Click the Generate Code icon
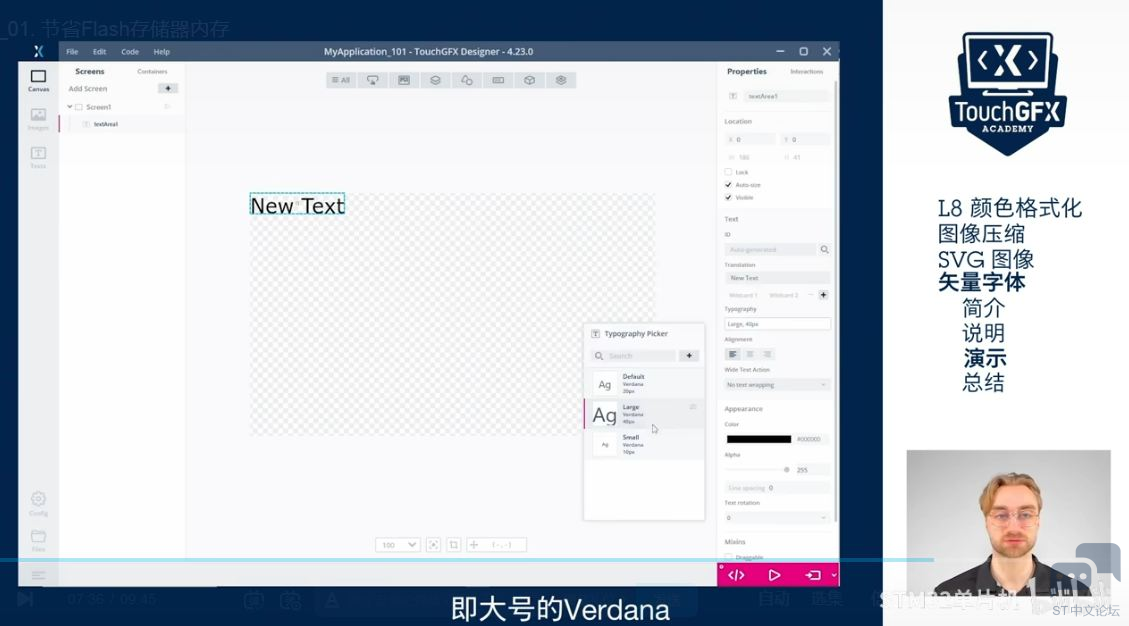The width and height of the screenshot is (1129, 626). click(x=736, y=575)
